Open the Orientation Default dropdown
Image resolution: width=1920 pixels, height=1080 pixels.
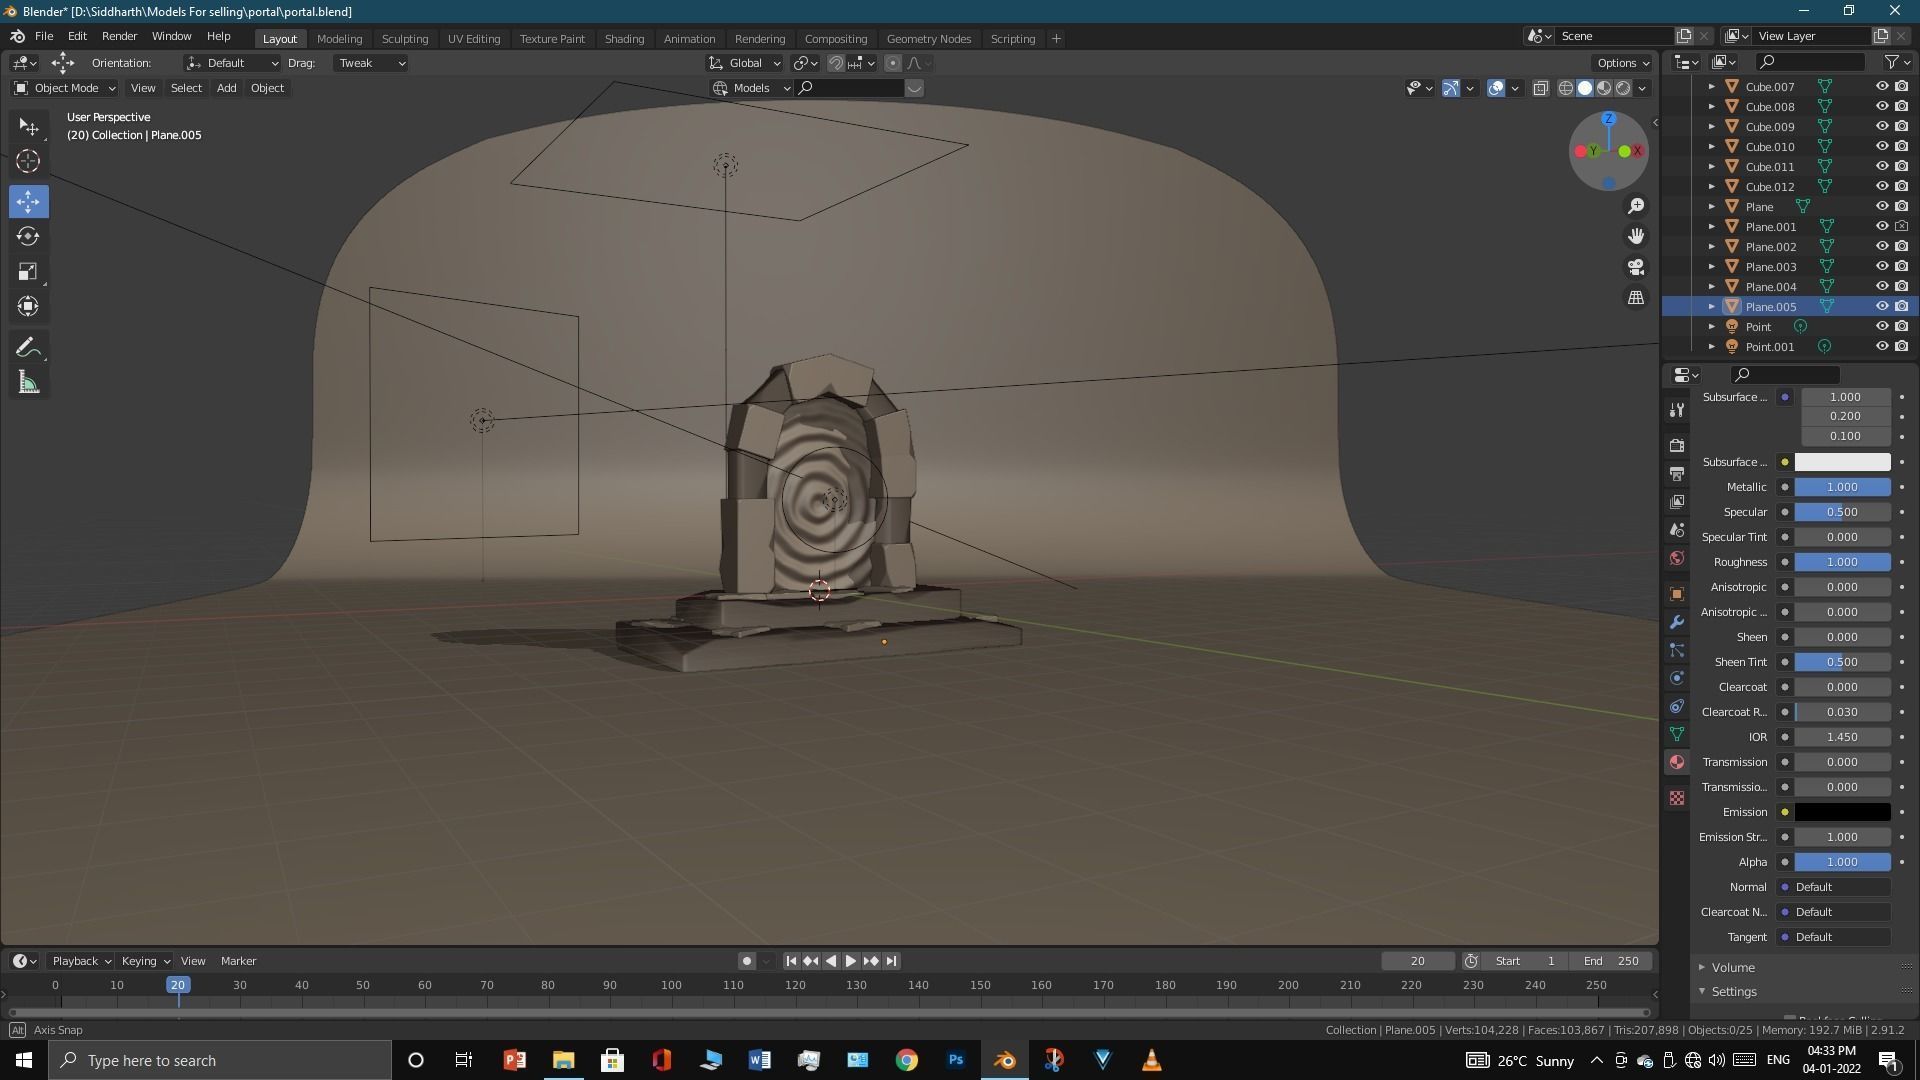[x=233, y=63]
